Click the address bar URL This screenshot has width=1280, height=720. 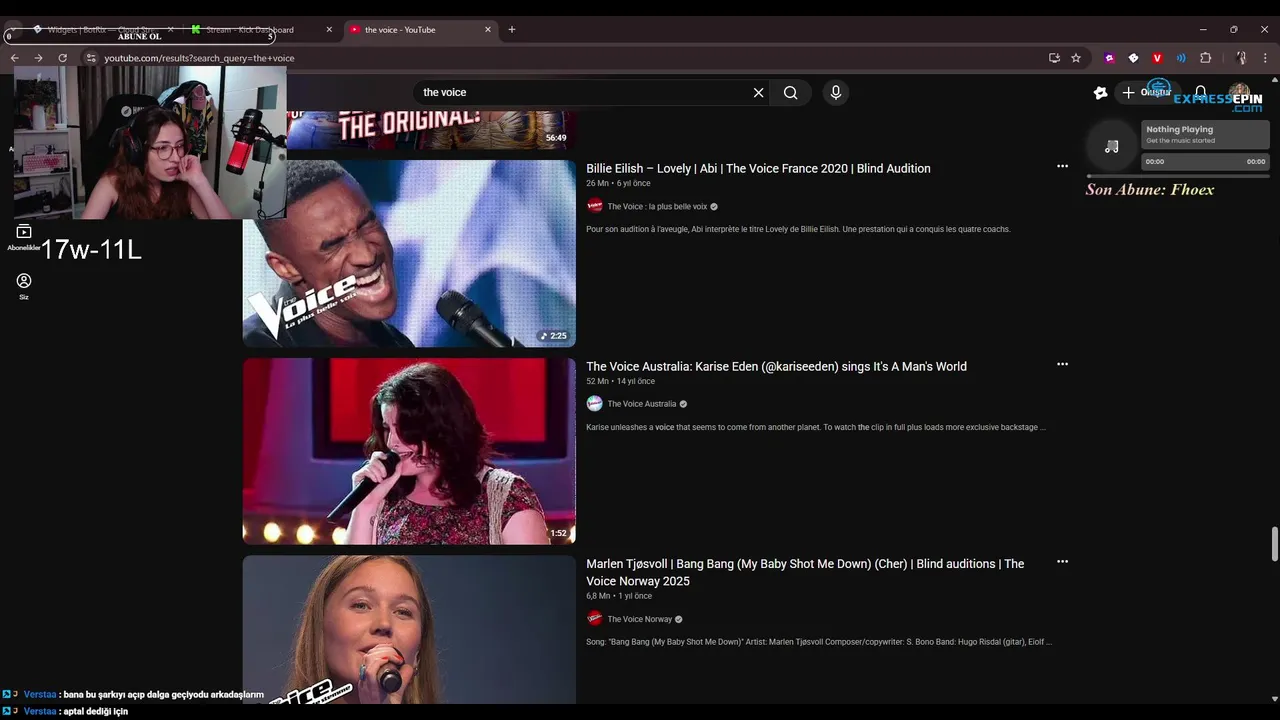tap(199, 58)
